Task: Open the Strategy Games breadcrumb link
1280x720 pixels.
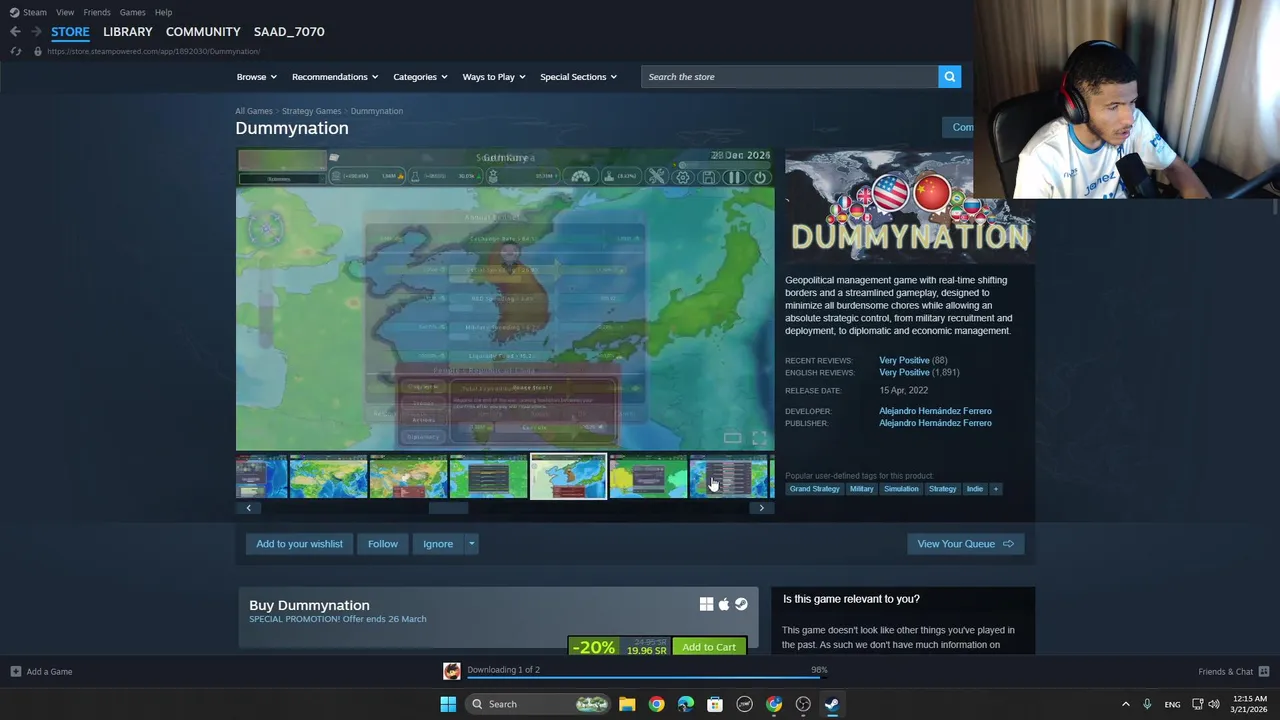Action: click(311, 111)
